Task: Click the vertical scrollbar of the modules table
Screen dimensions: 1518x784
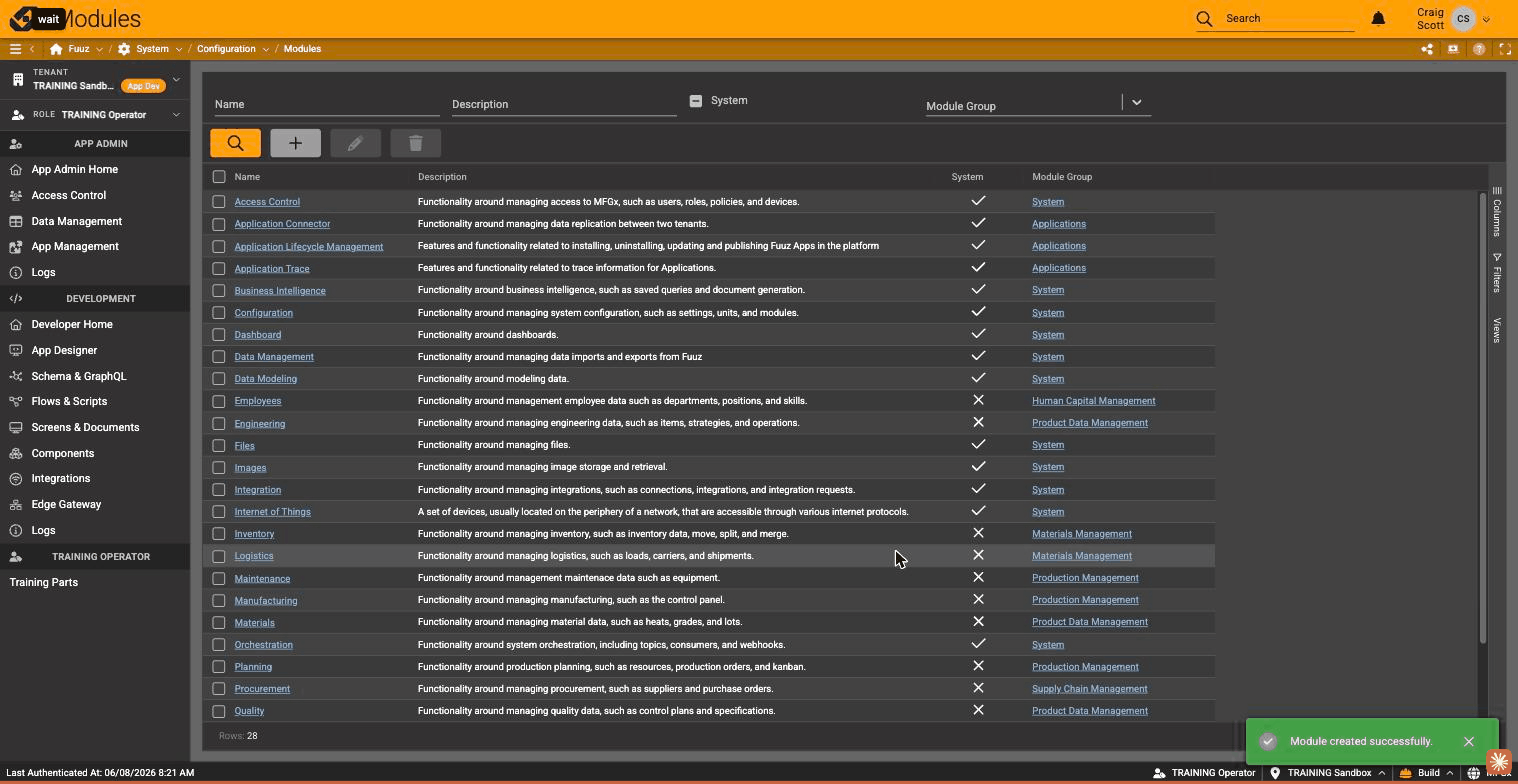Action: (1483, 420)
